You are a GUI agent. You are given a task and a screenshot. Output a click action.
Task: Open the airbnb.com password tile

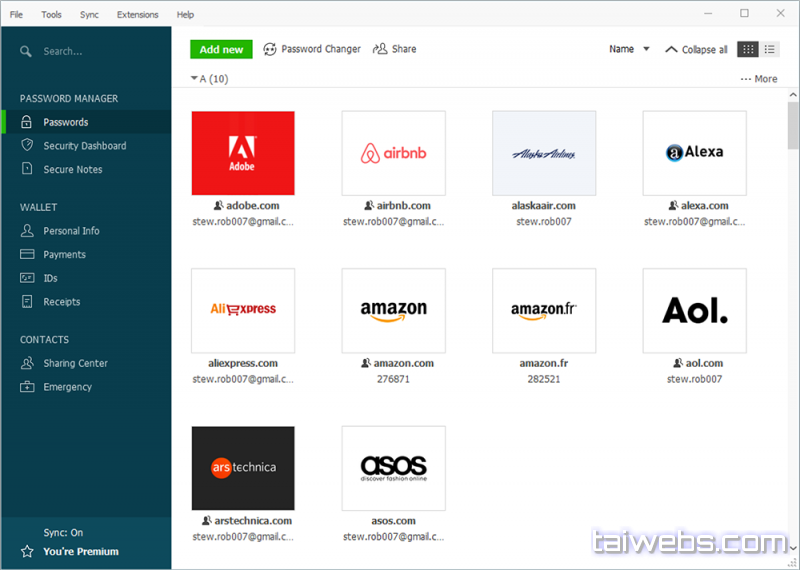pyautogui.click(x=393, y=153)
